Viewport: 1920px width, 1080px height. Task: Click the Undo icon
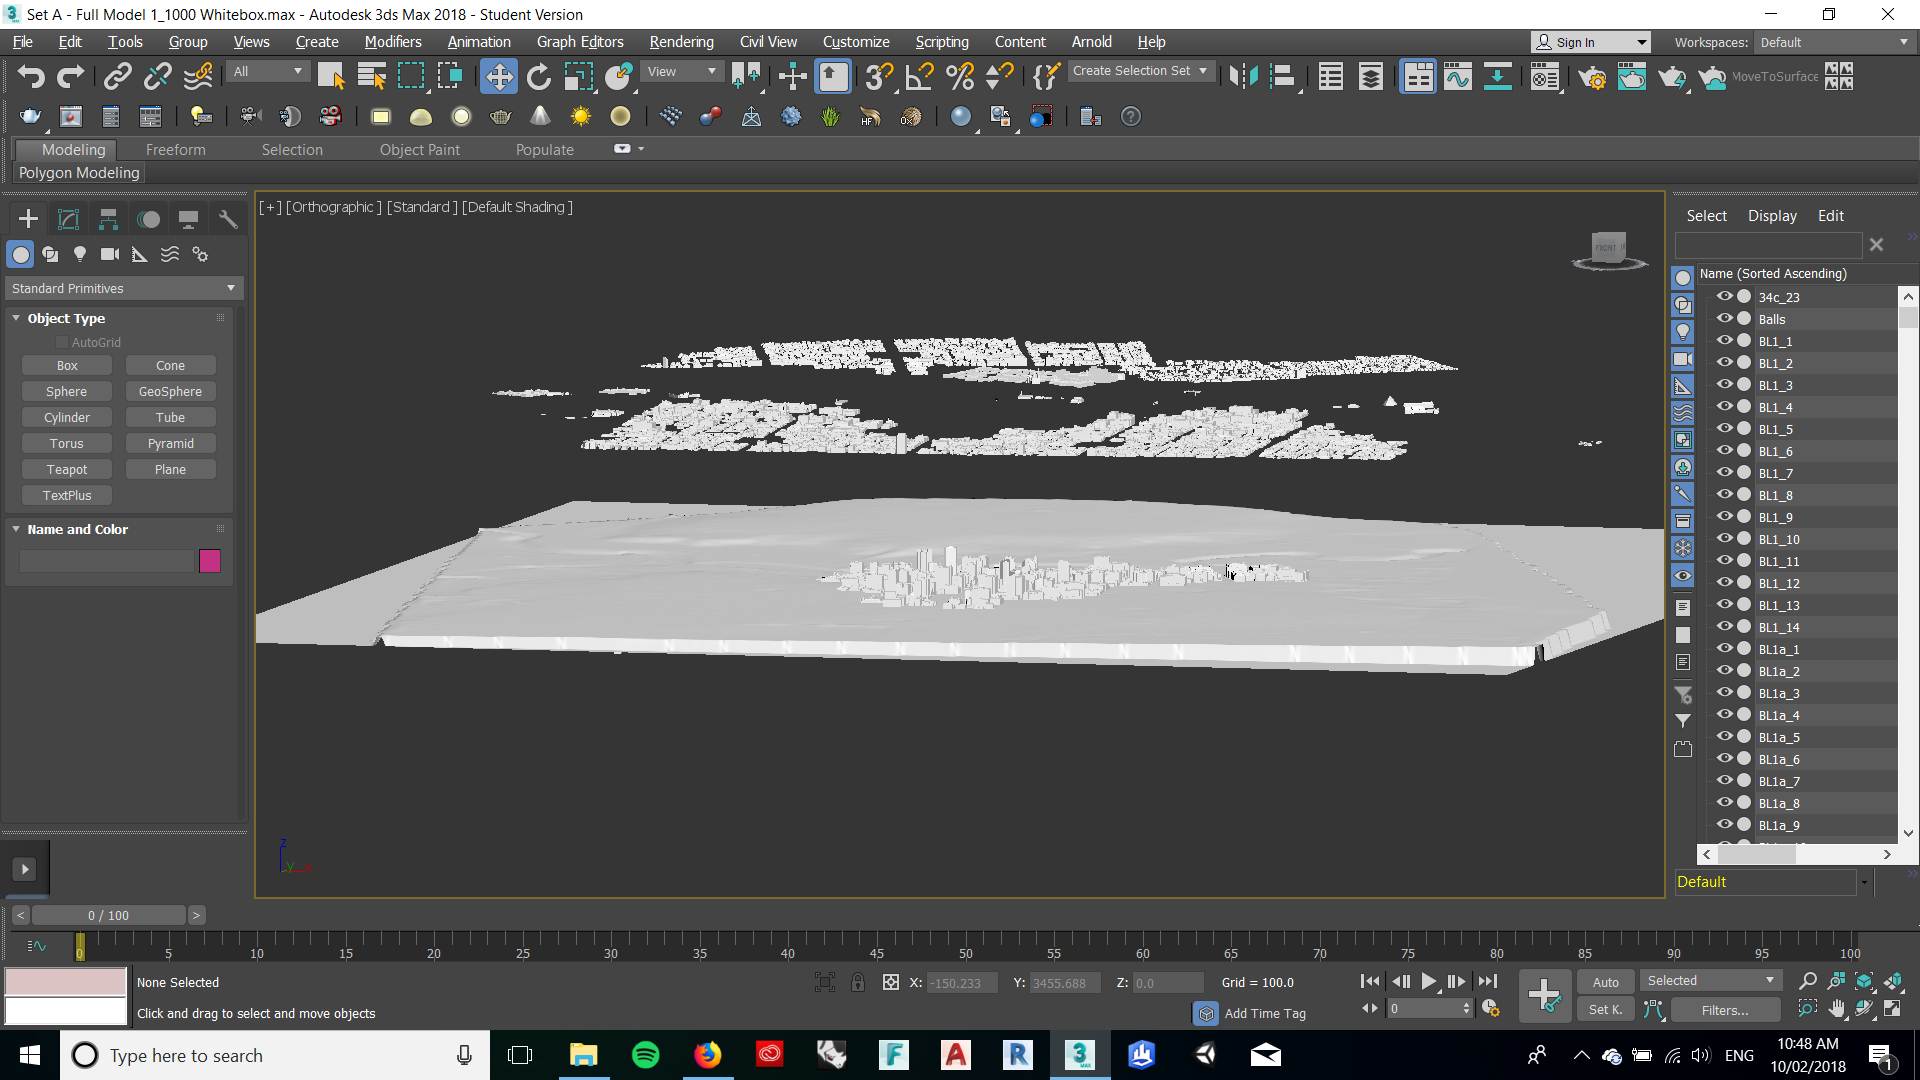(x=30, y=76)
